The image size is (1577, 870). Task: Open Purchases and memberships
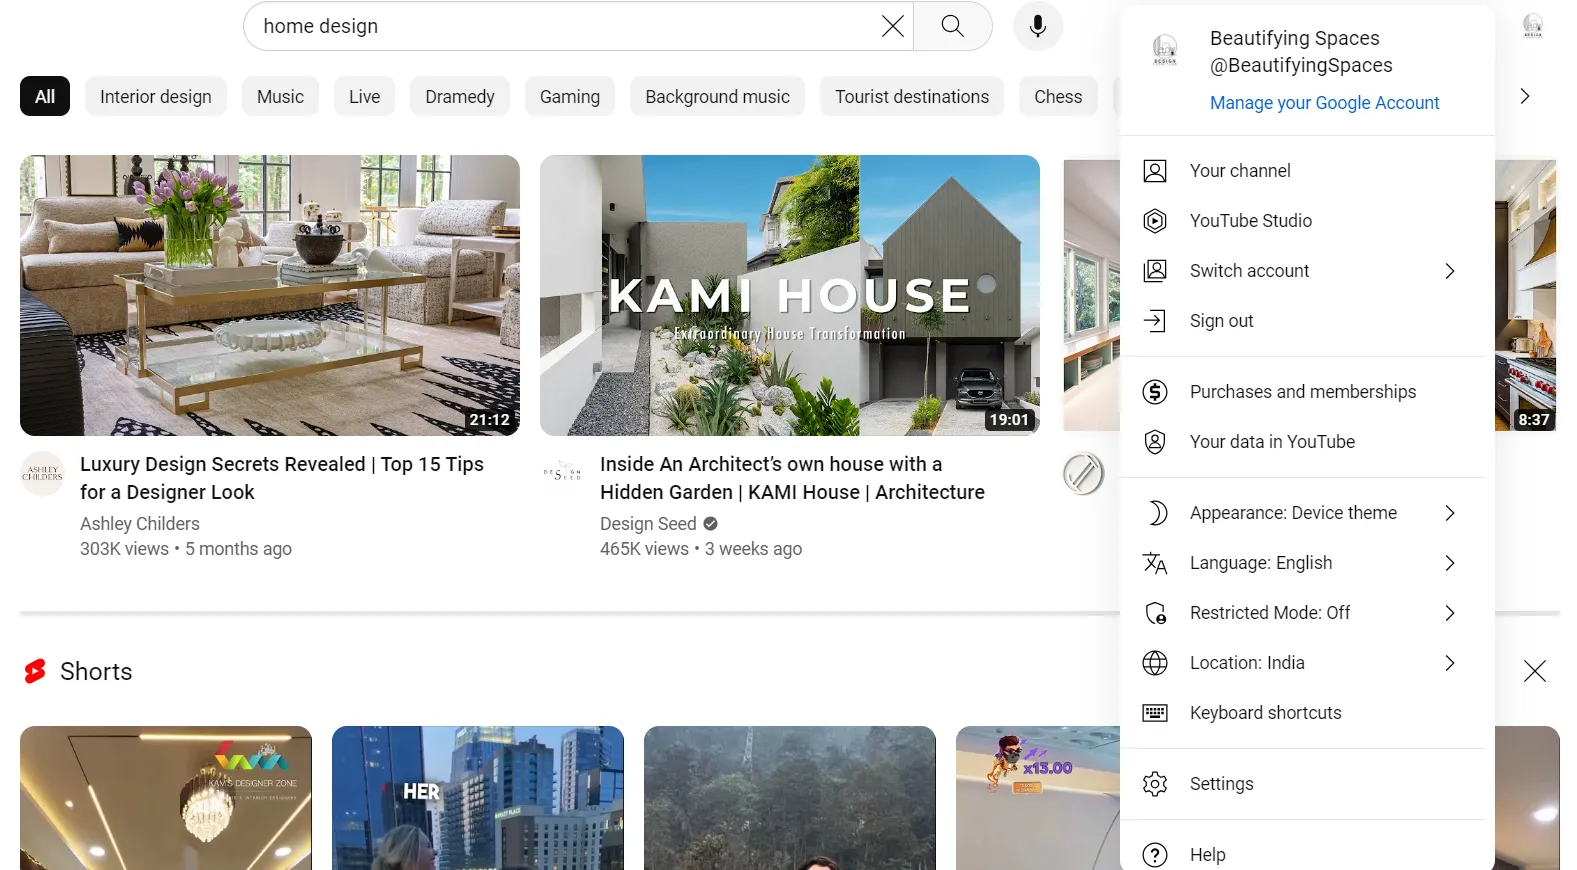(x=1302, y=392)
